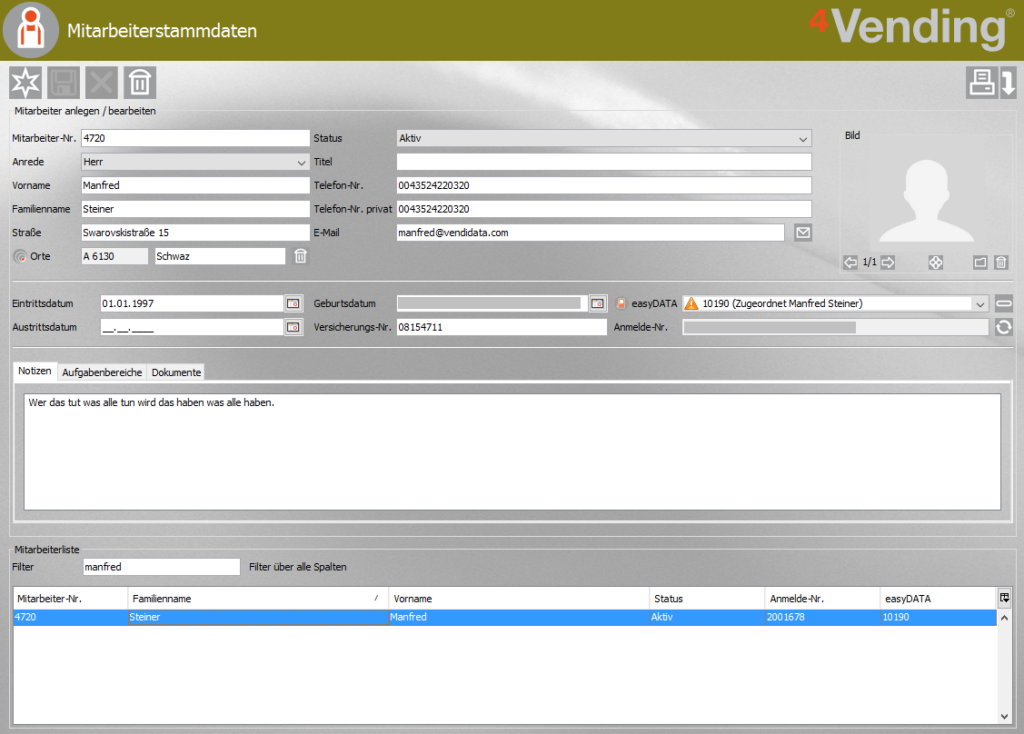Show next picture with right arrow
Viewport: 1024px width, 734px height.
coord(888,263)
